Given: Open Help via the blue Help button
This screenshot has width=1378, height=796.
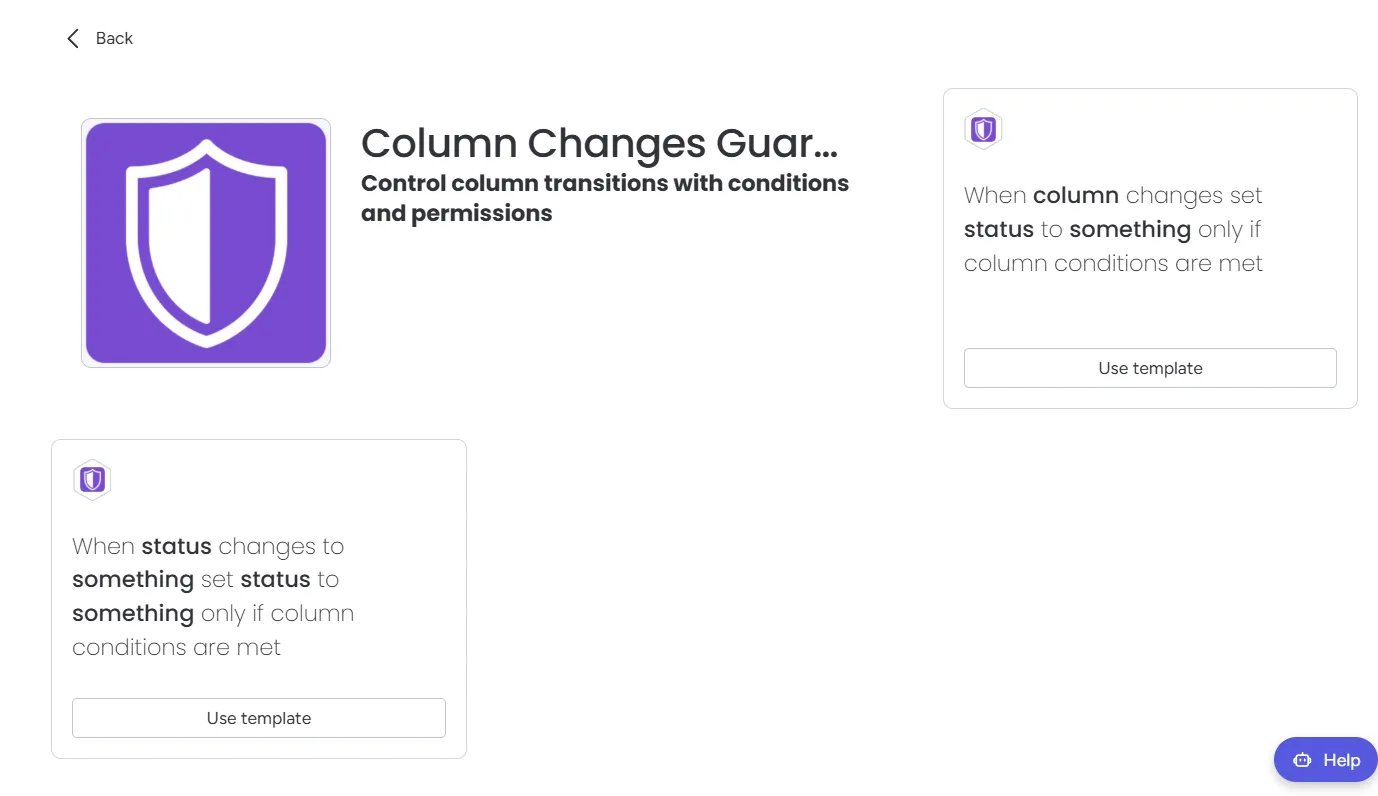Looking at the screenshot, I should click(x=1325, y=760).
